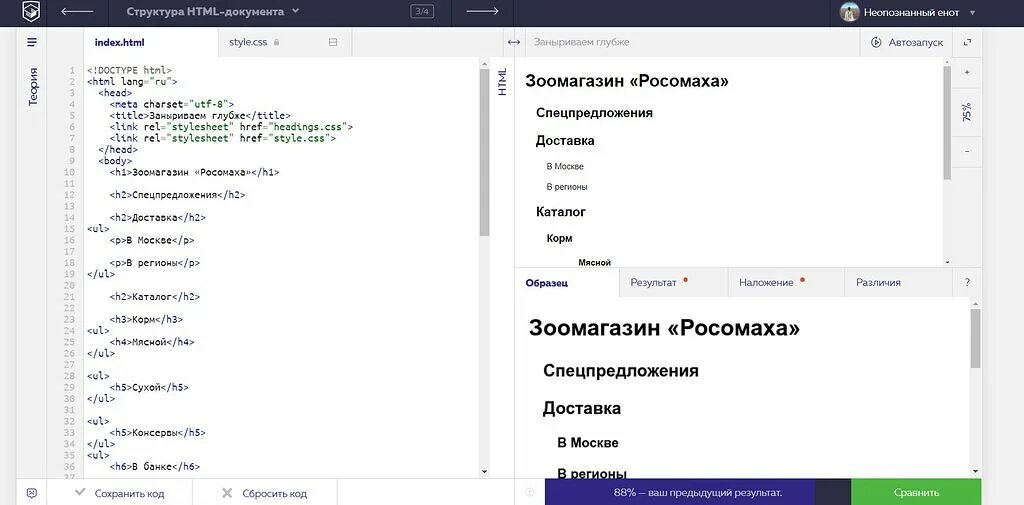Open the Наложение tab
This screenshot has width=1024, height=505.
(x=786, y=283)
